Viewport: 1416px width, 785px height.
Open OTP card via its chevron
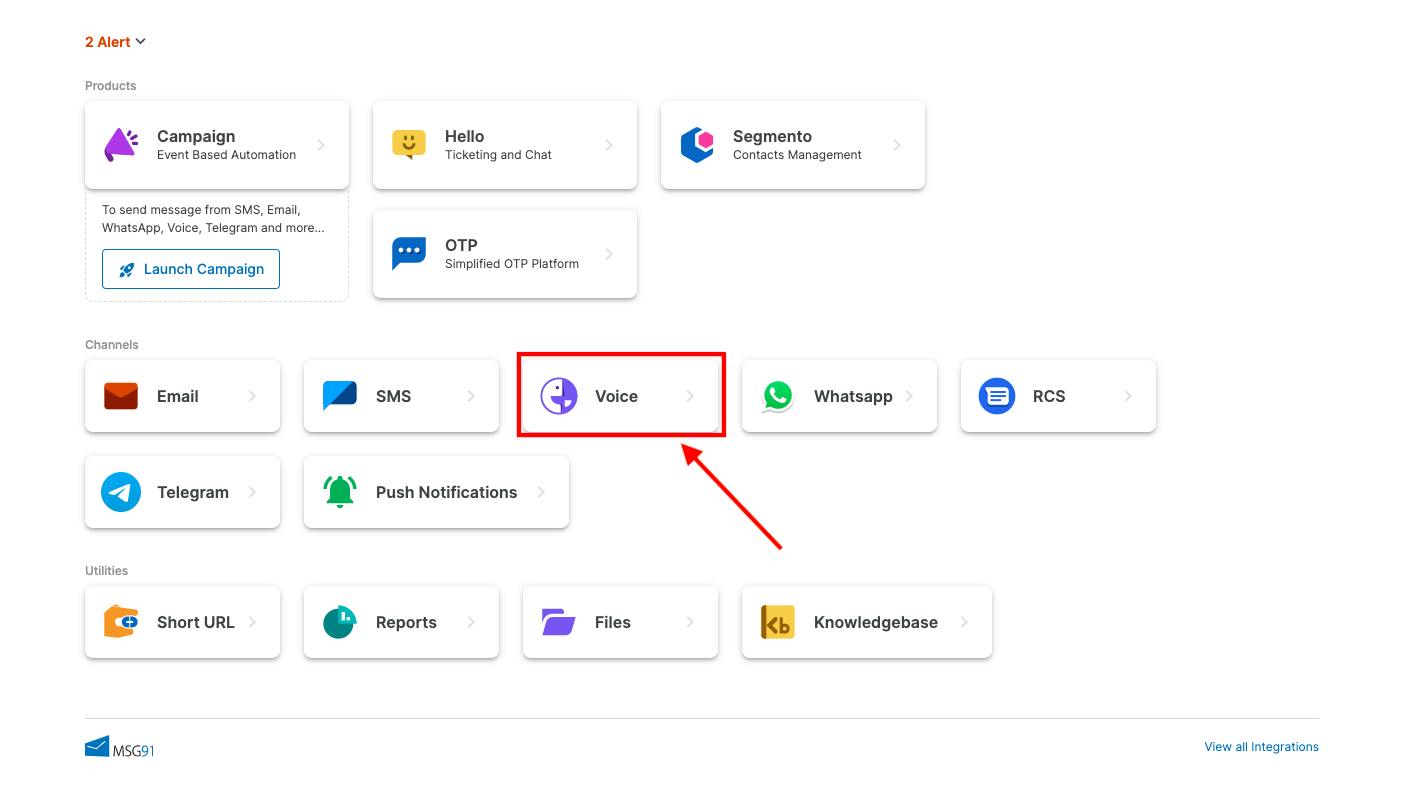609,254
